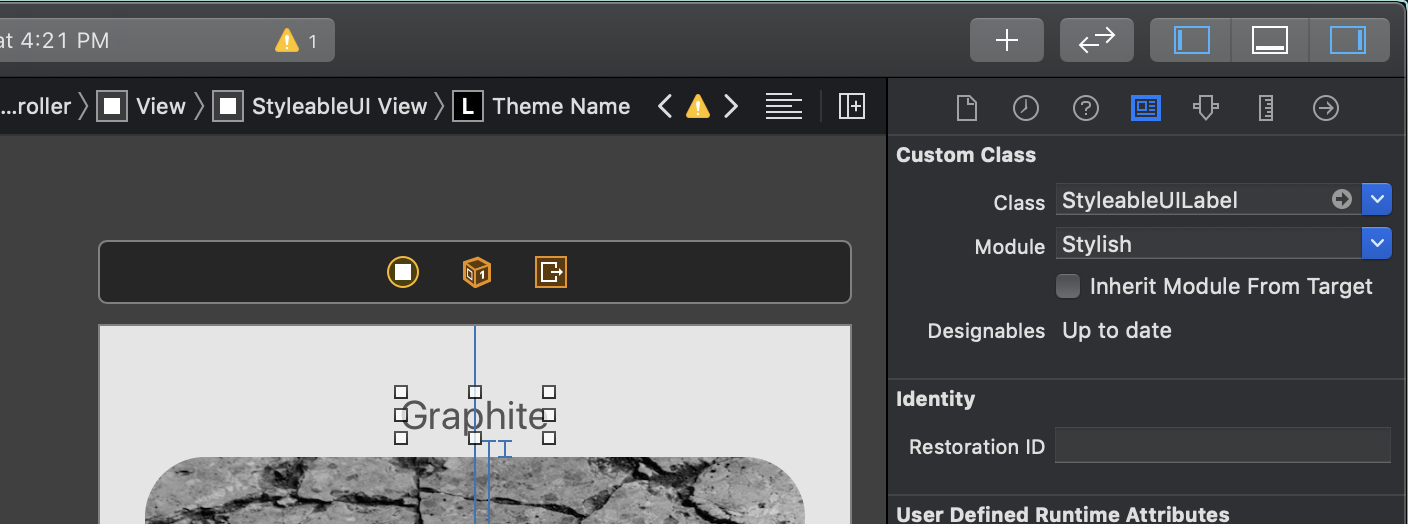The width and height of the screenshot is (1408, 524).
Task: Toggle the bottom debug area panel
Action: [x=1269, y=40]
